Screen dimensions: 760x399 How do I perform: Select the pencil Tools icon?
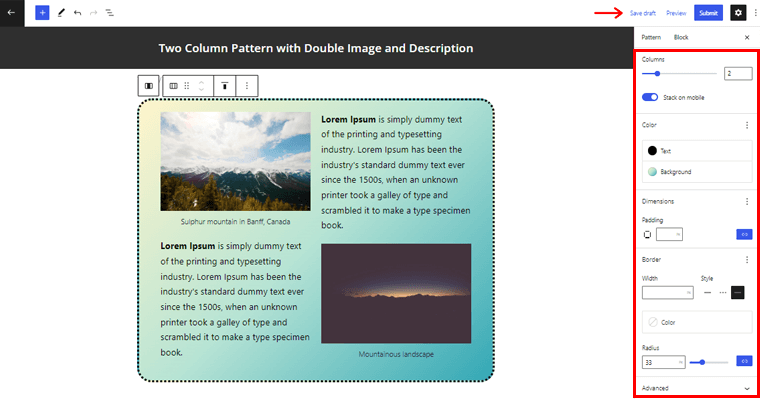[61, 13]
